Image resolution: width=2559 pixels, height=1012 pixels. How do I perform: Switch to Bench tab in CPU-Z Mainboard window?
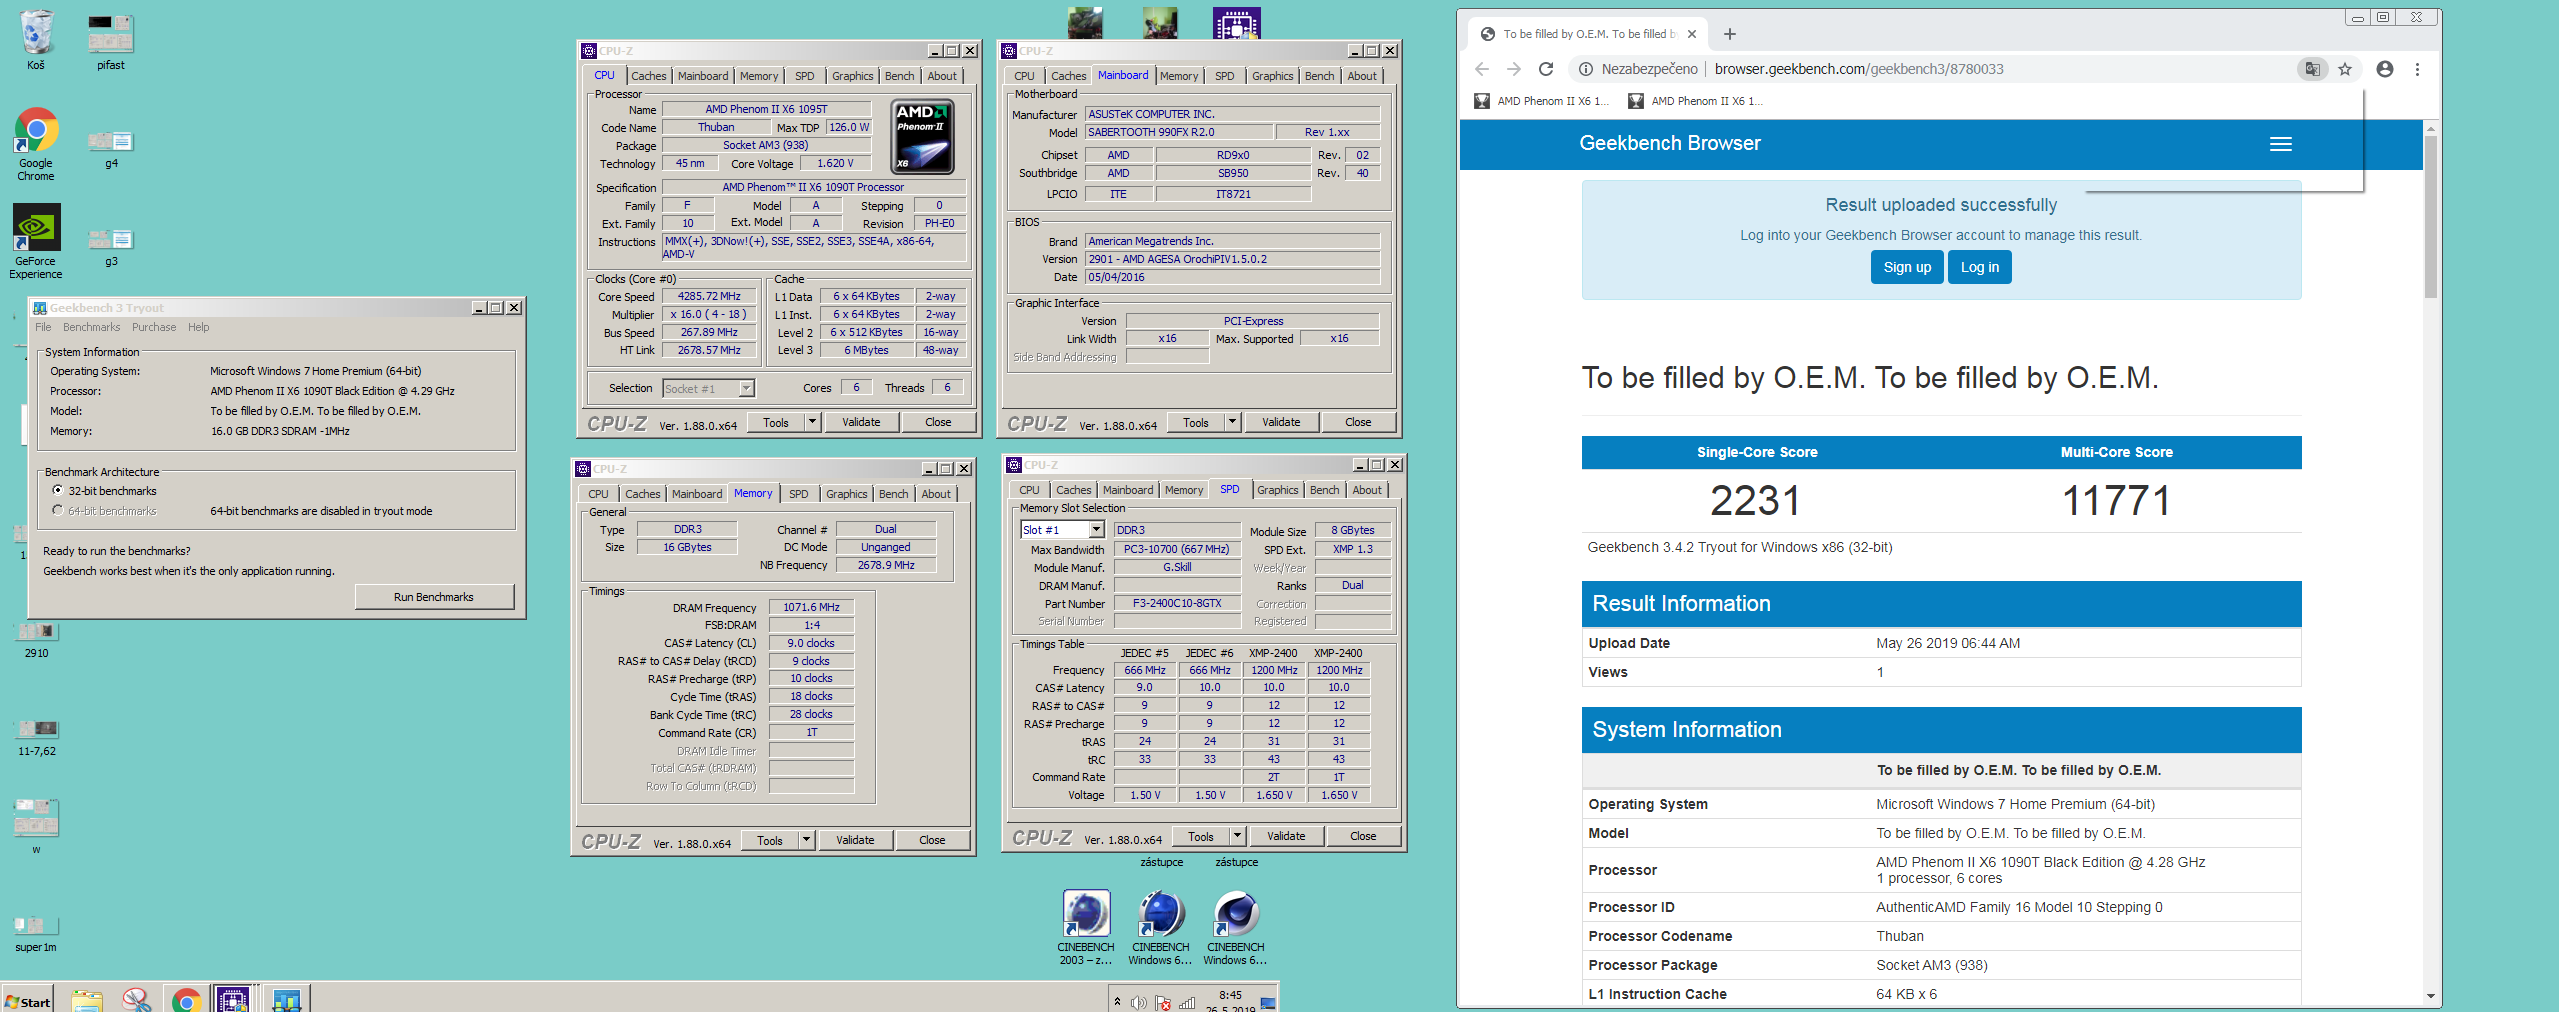coord(1319,76)
